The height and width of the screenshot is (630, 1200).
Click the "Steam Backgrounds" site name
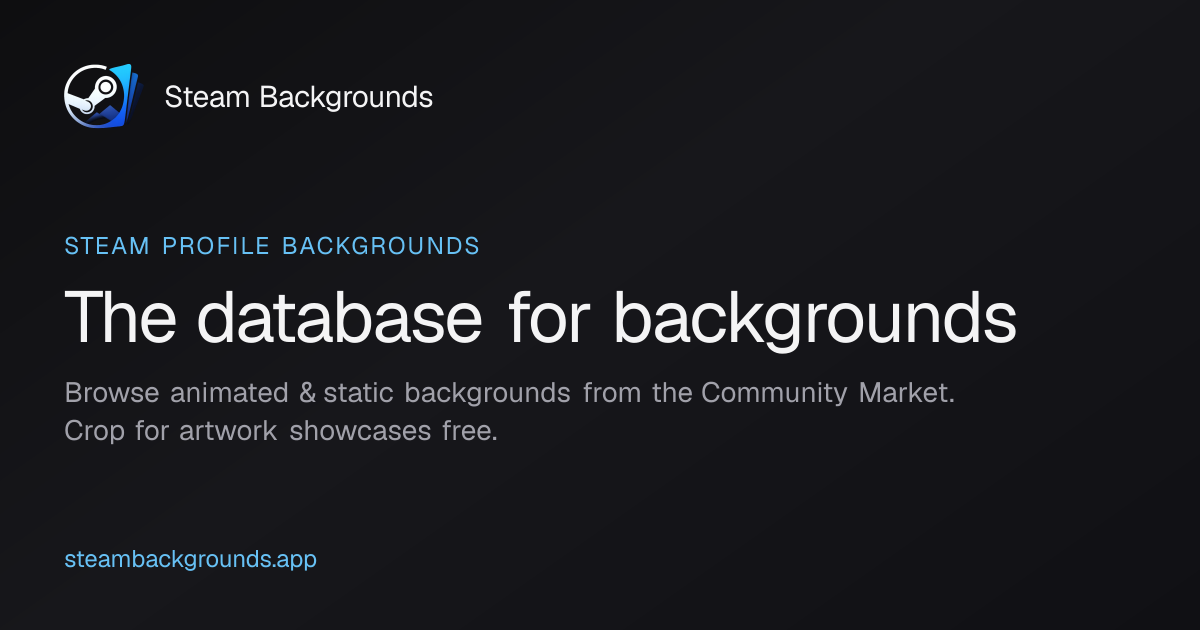tap(298, 97)
